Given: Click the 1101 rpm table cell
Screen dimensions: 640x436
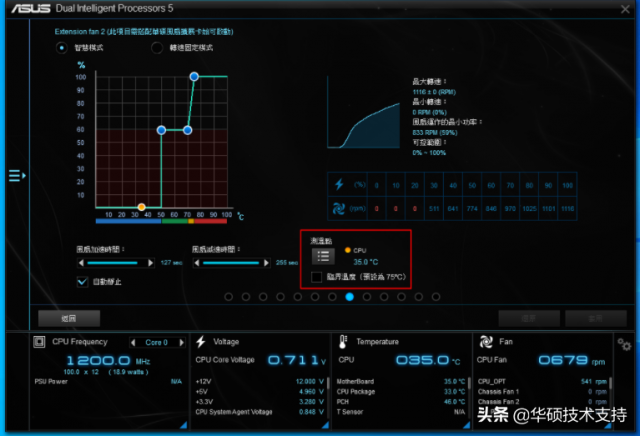Looking at the screenshot, I should click(549, 209).
